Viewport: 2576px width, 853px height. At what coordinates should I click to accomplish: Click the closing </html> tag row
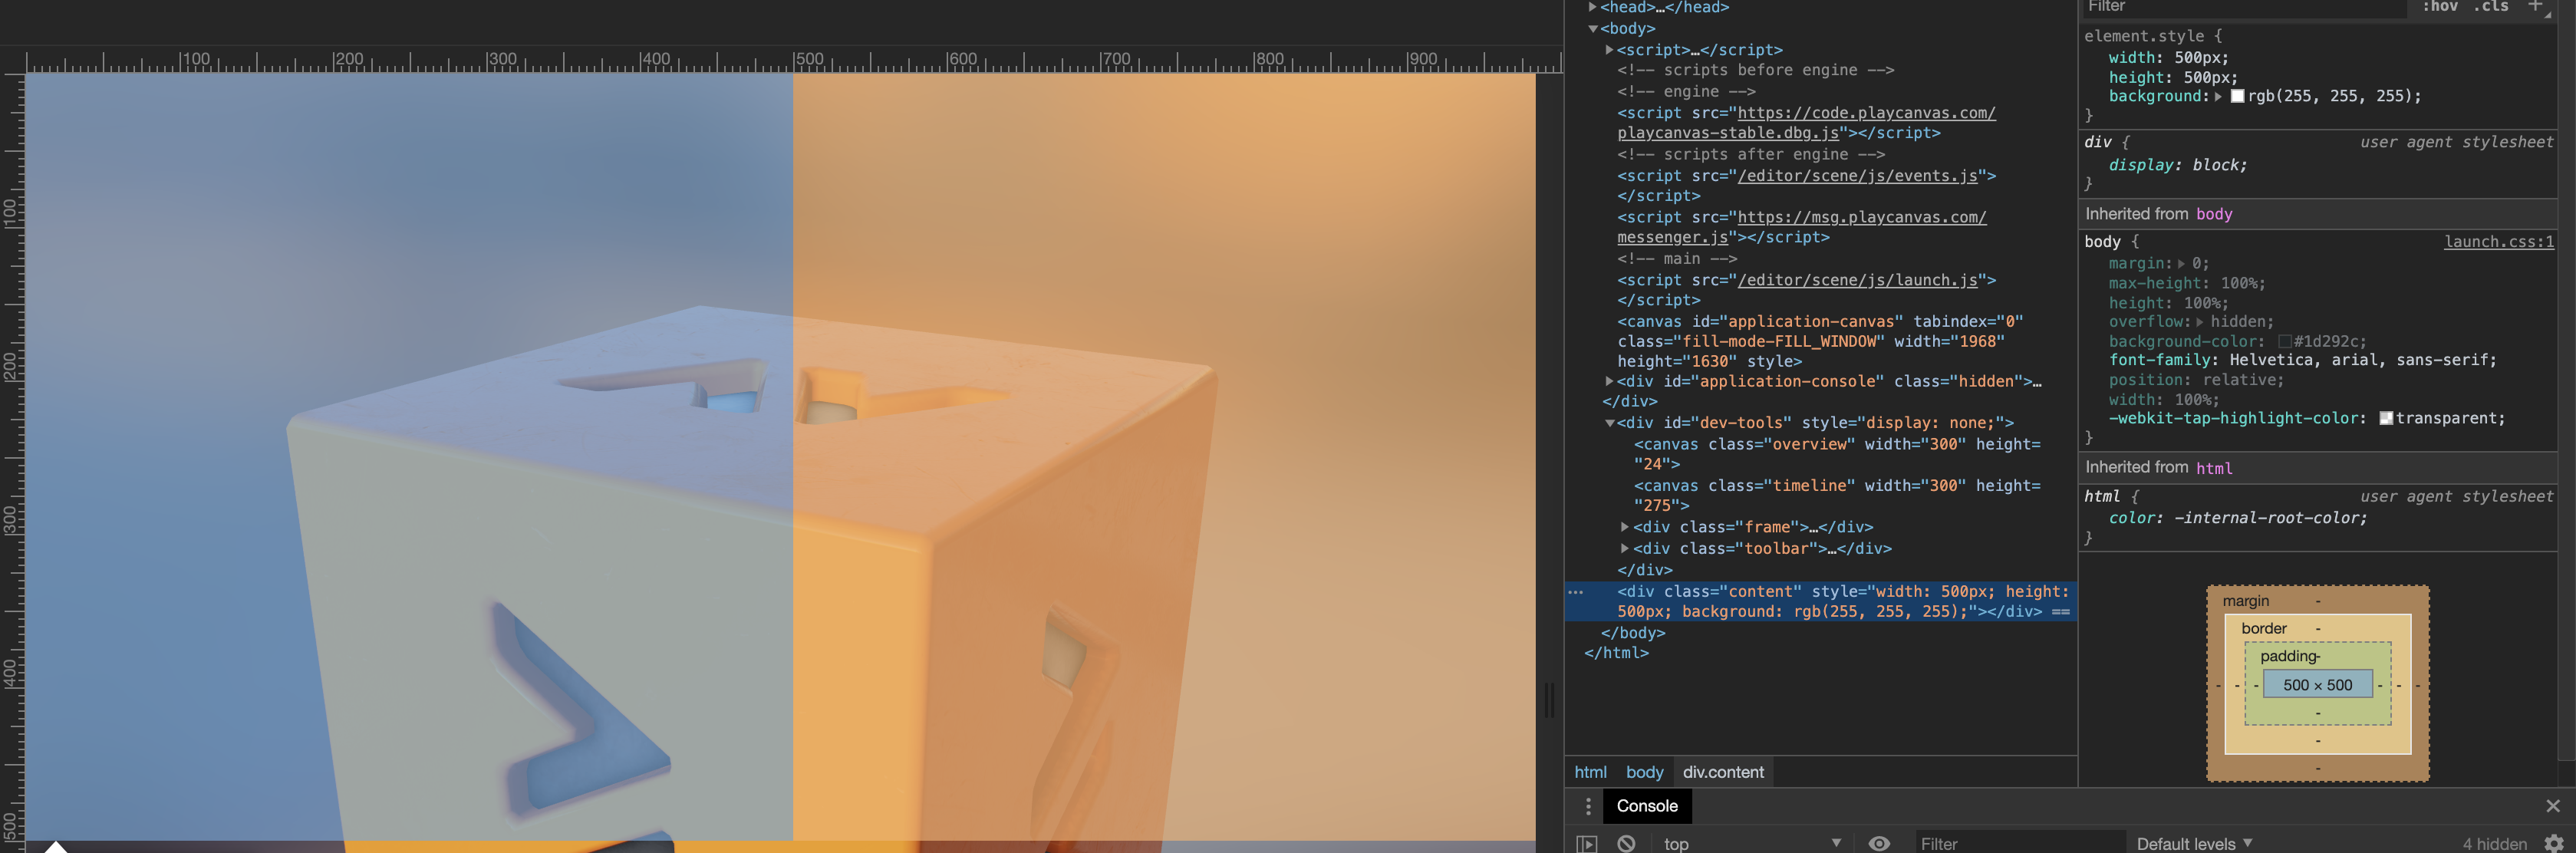(x=1616, y=653)
